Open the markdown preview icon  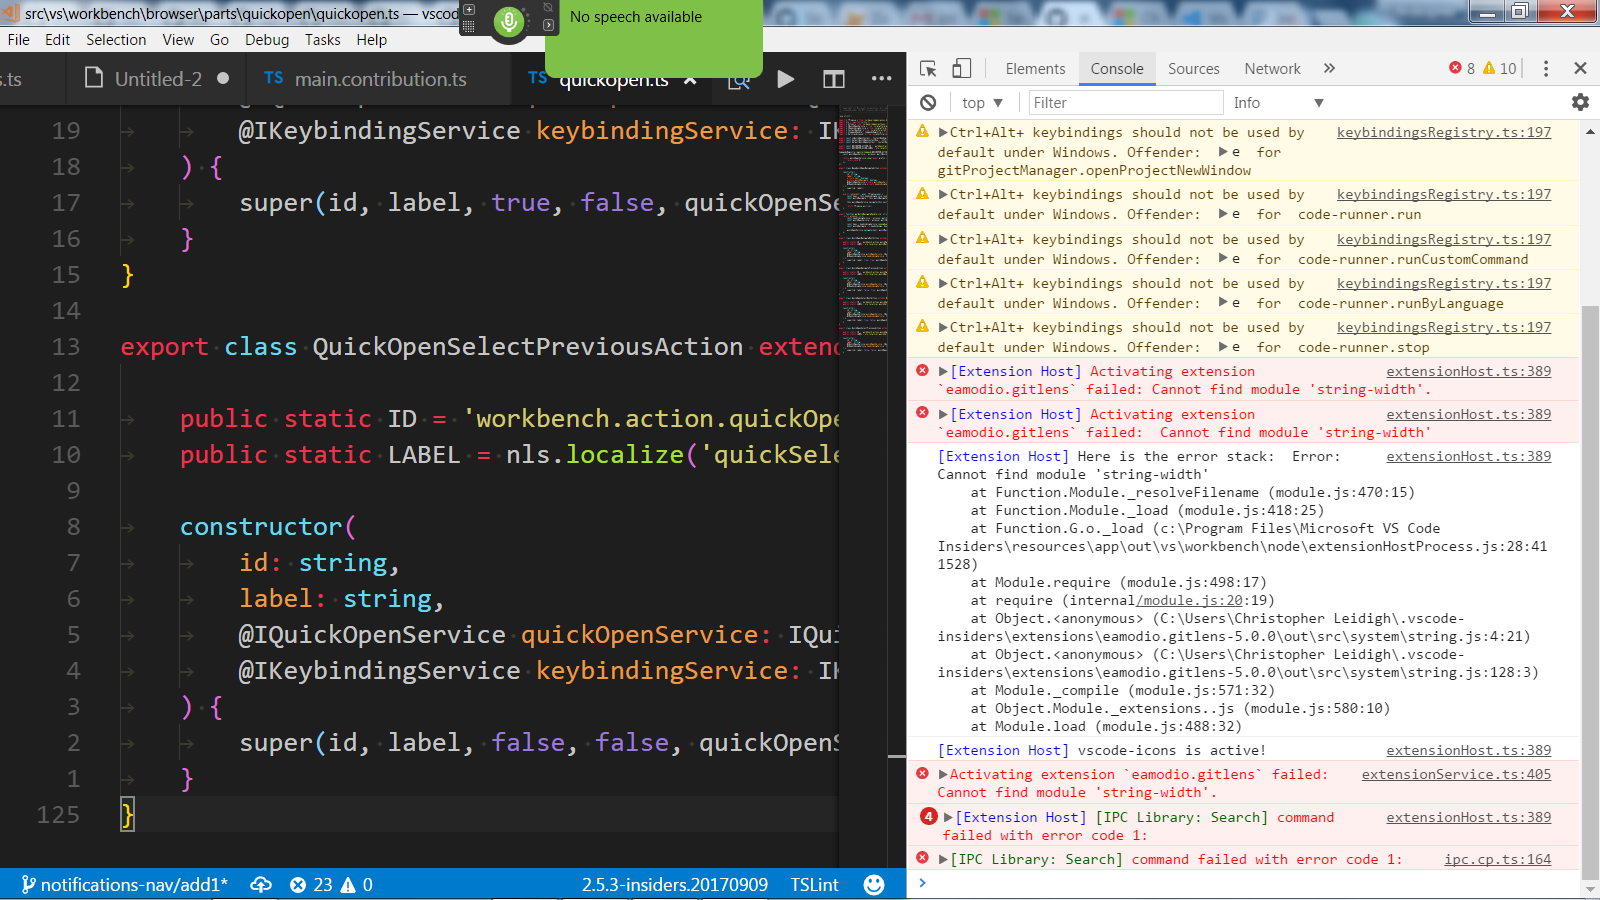pyautogui.click(x=738, y=80)
